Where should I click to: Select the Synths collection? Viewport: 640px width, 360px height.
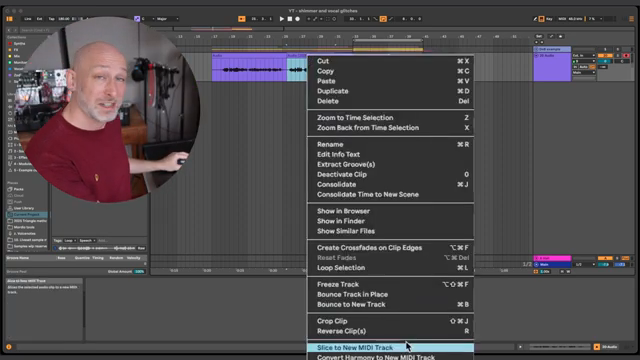tap(19, 43)
